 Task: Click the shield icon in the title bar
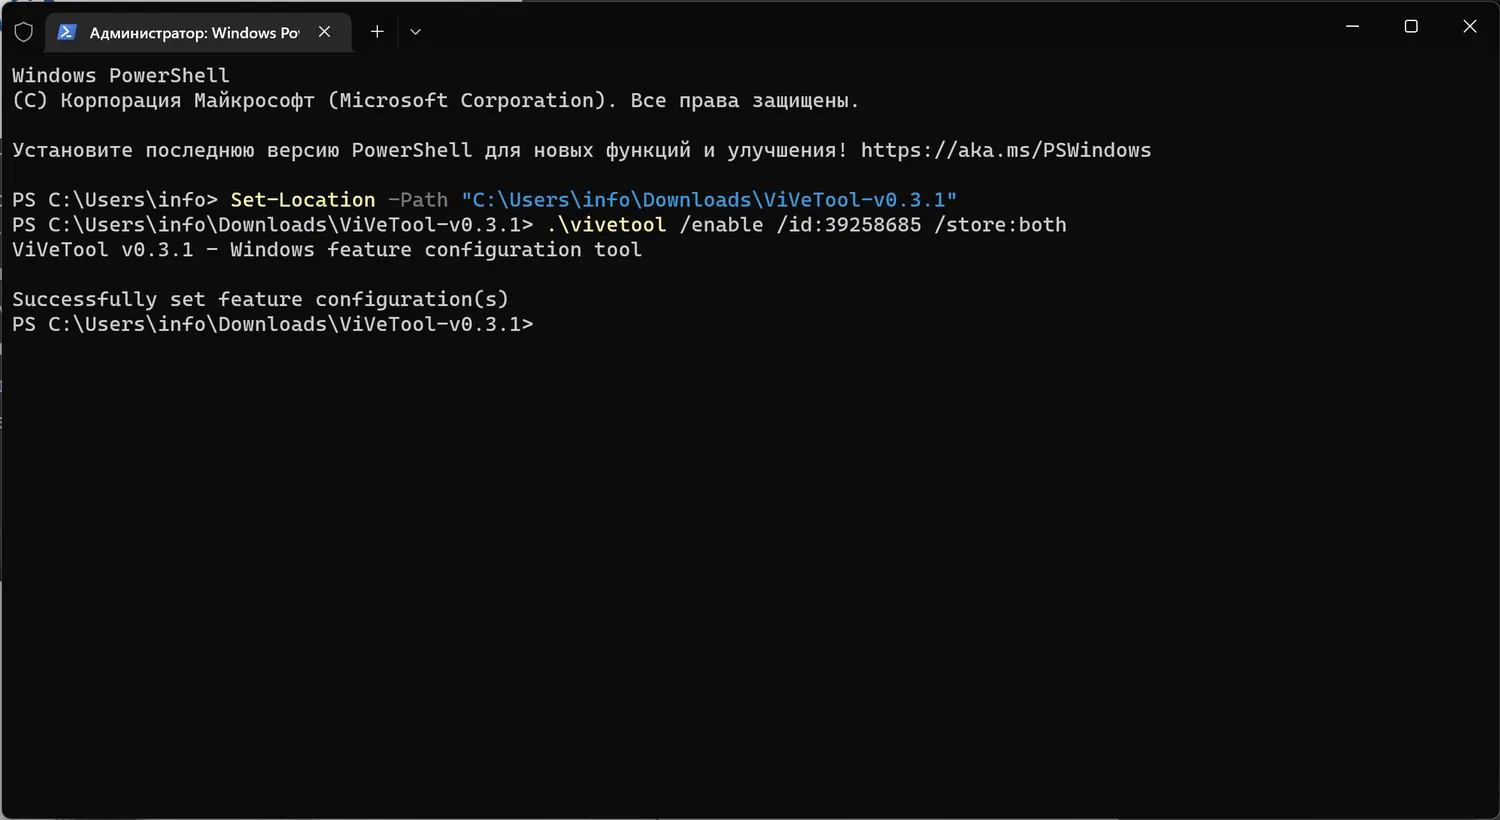pos(24,32)
